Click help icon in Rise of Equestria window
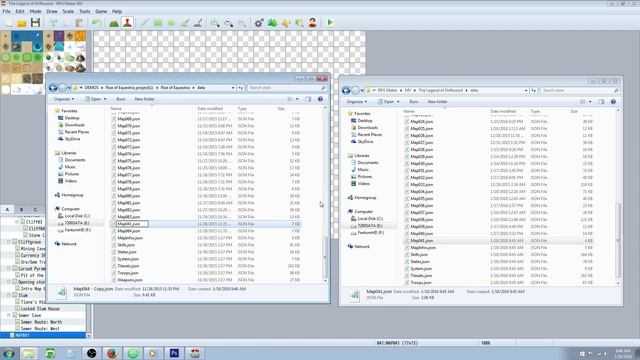The height and width of the screenshot is (360, 640). pyautogui.click(x=320, y=99)
